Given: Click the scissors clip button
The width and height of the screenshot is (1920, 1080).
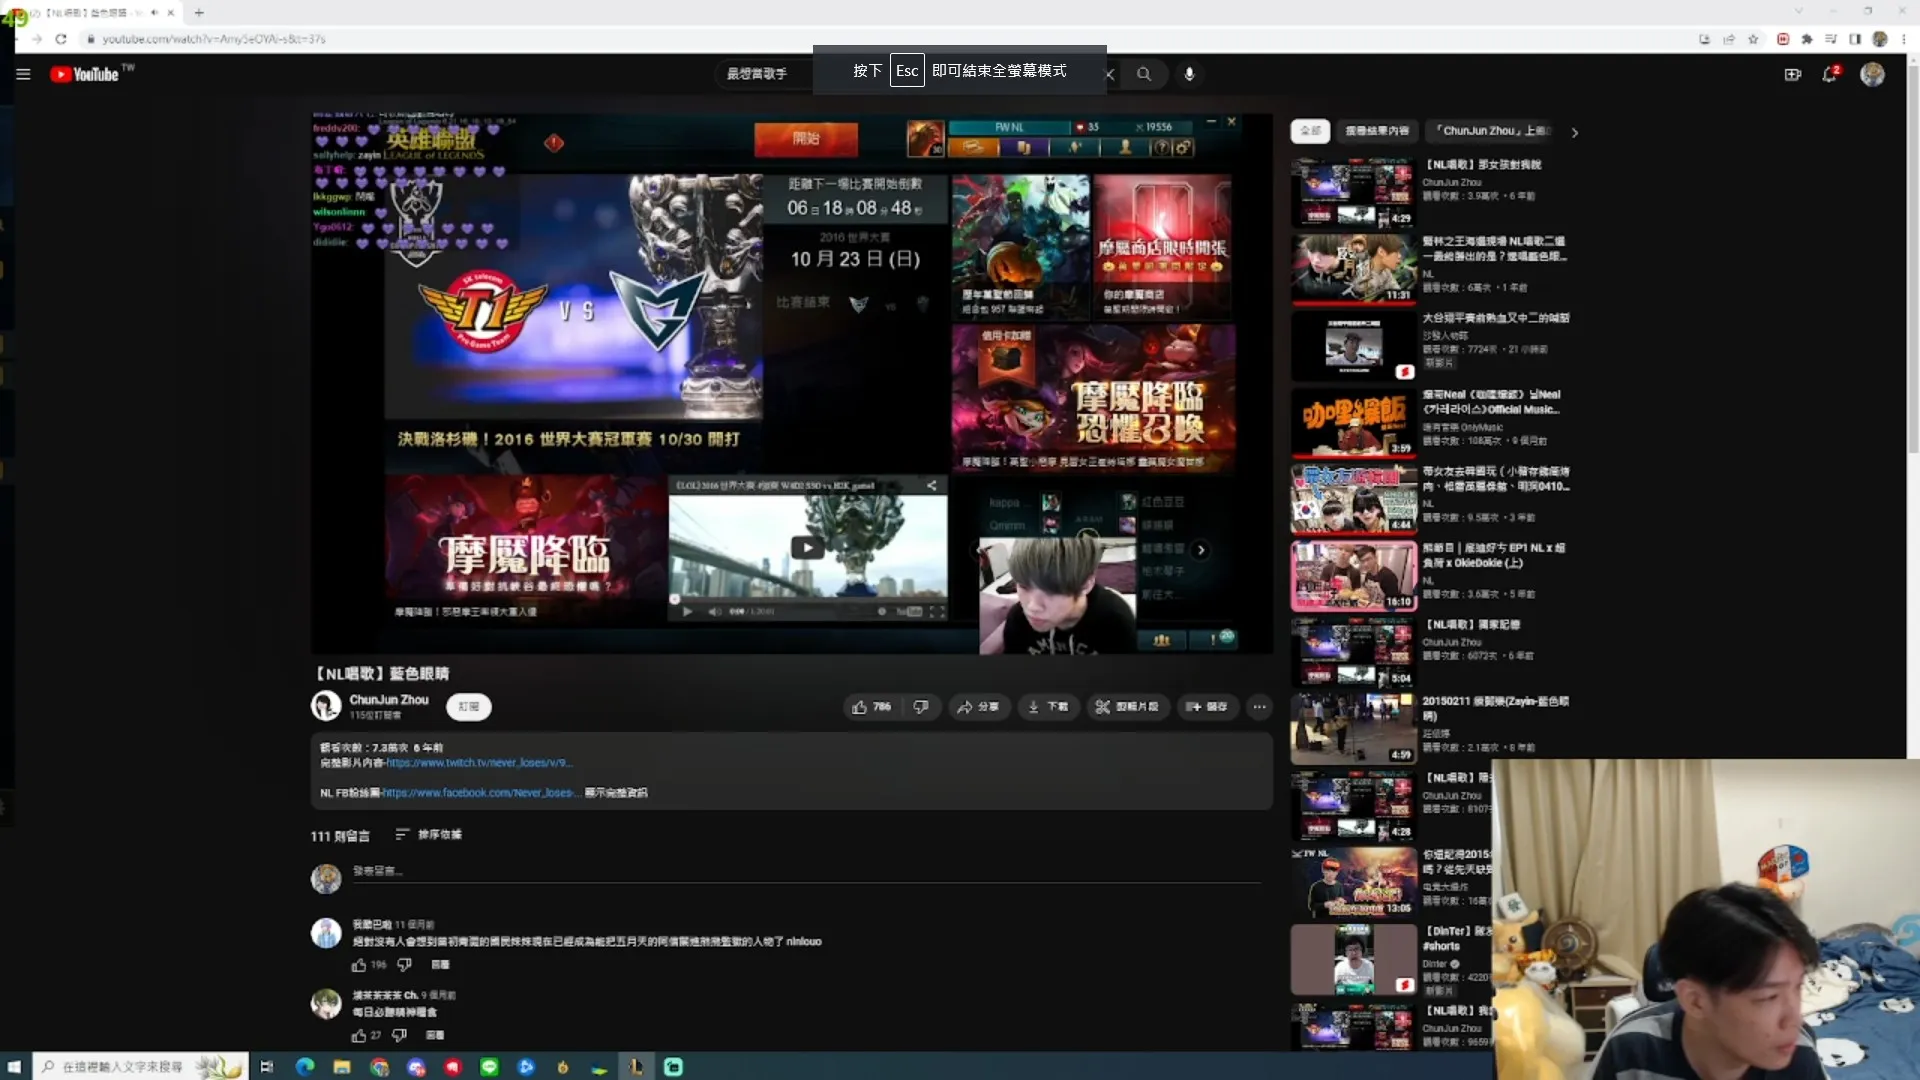Looking at the screenshot, I should pos(1127,707).
